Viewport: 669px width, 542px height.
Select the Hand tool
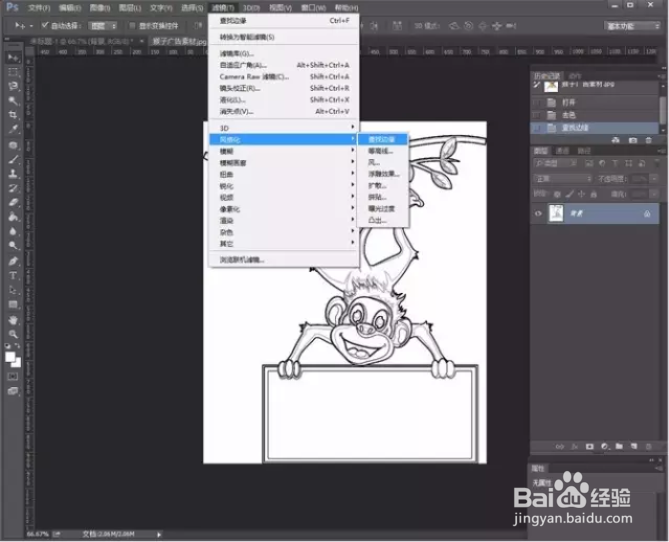[13, 320]
